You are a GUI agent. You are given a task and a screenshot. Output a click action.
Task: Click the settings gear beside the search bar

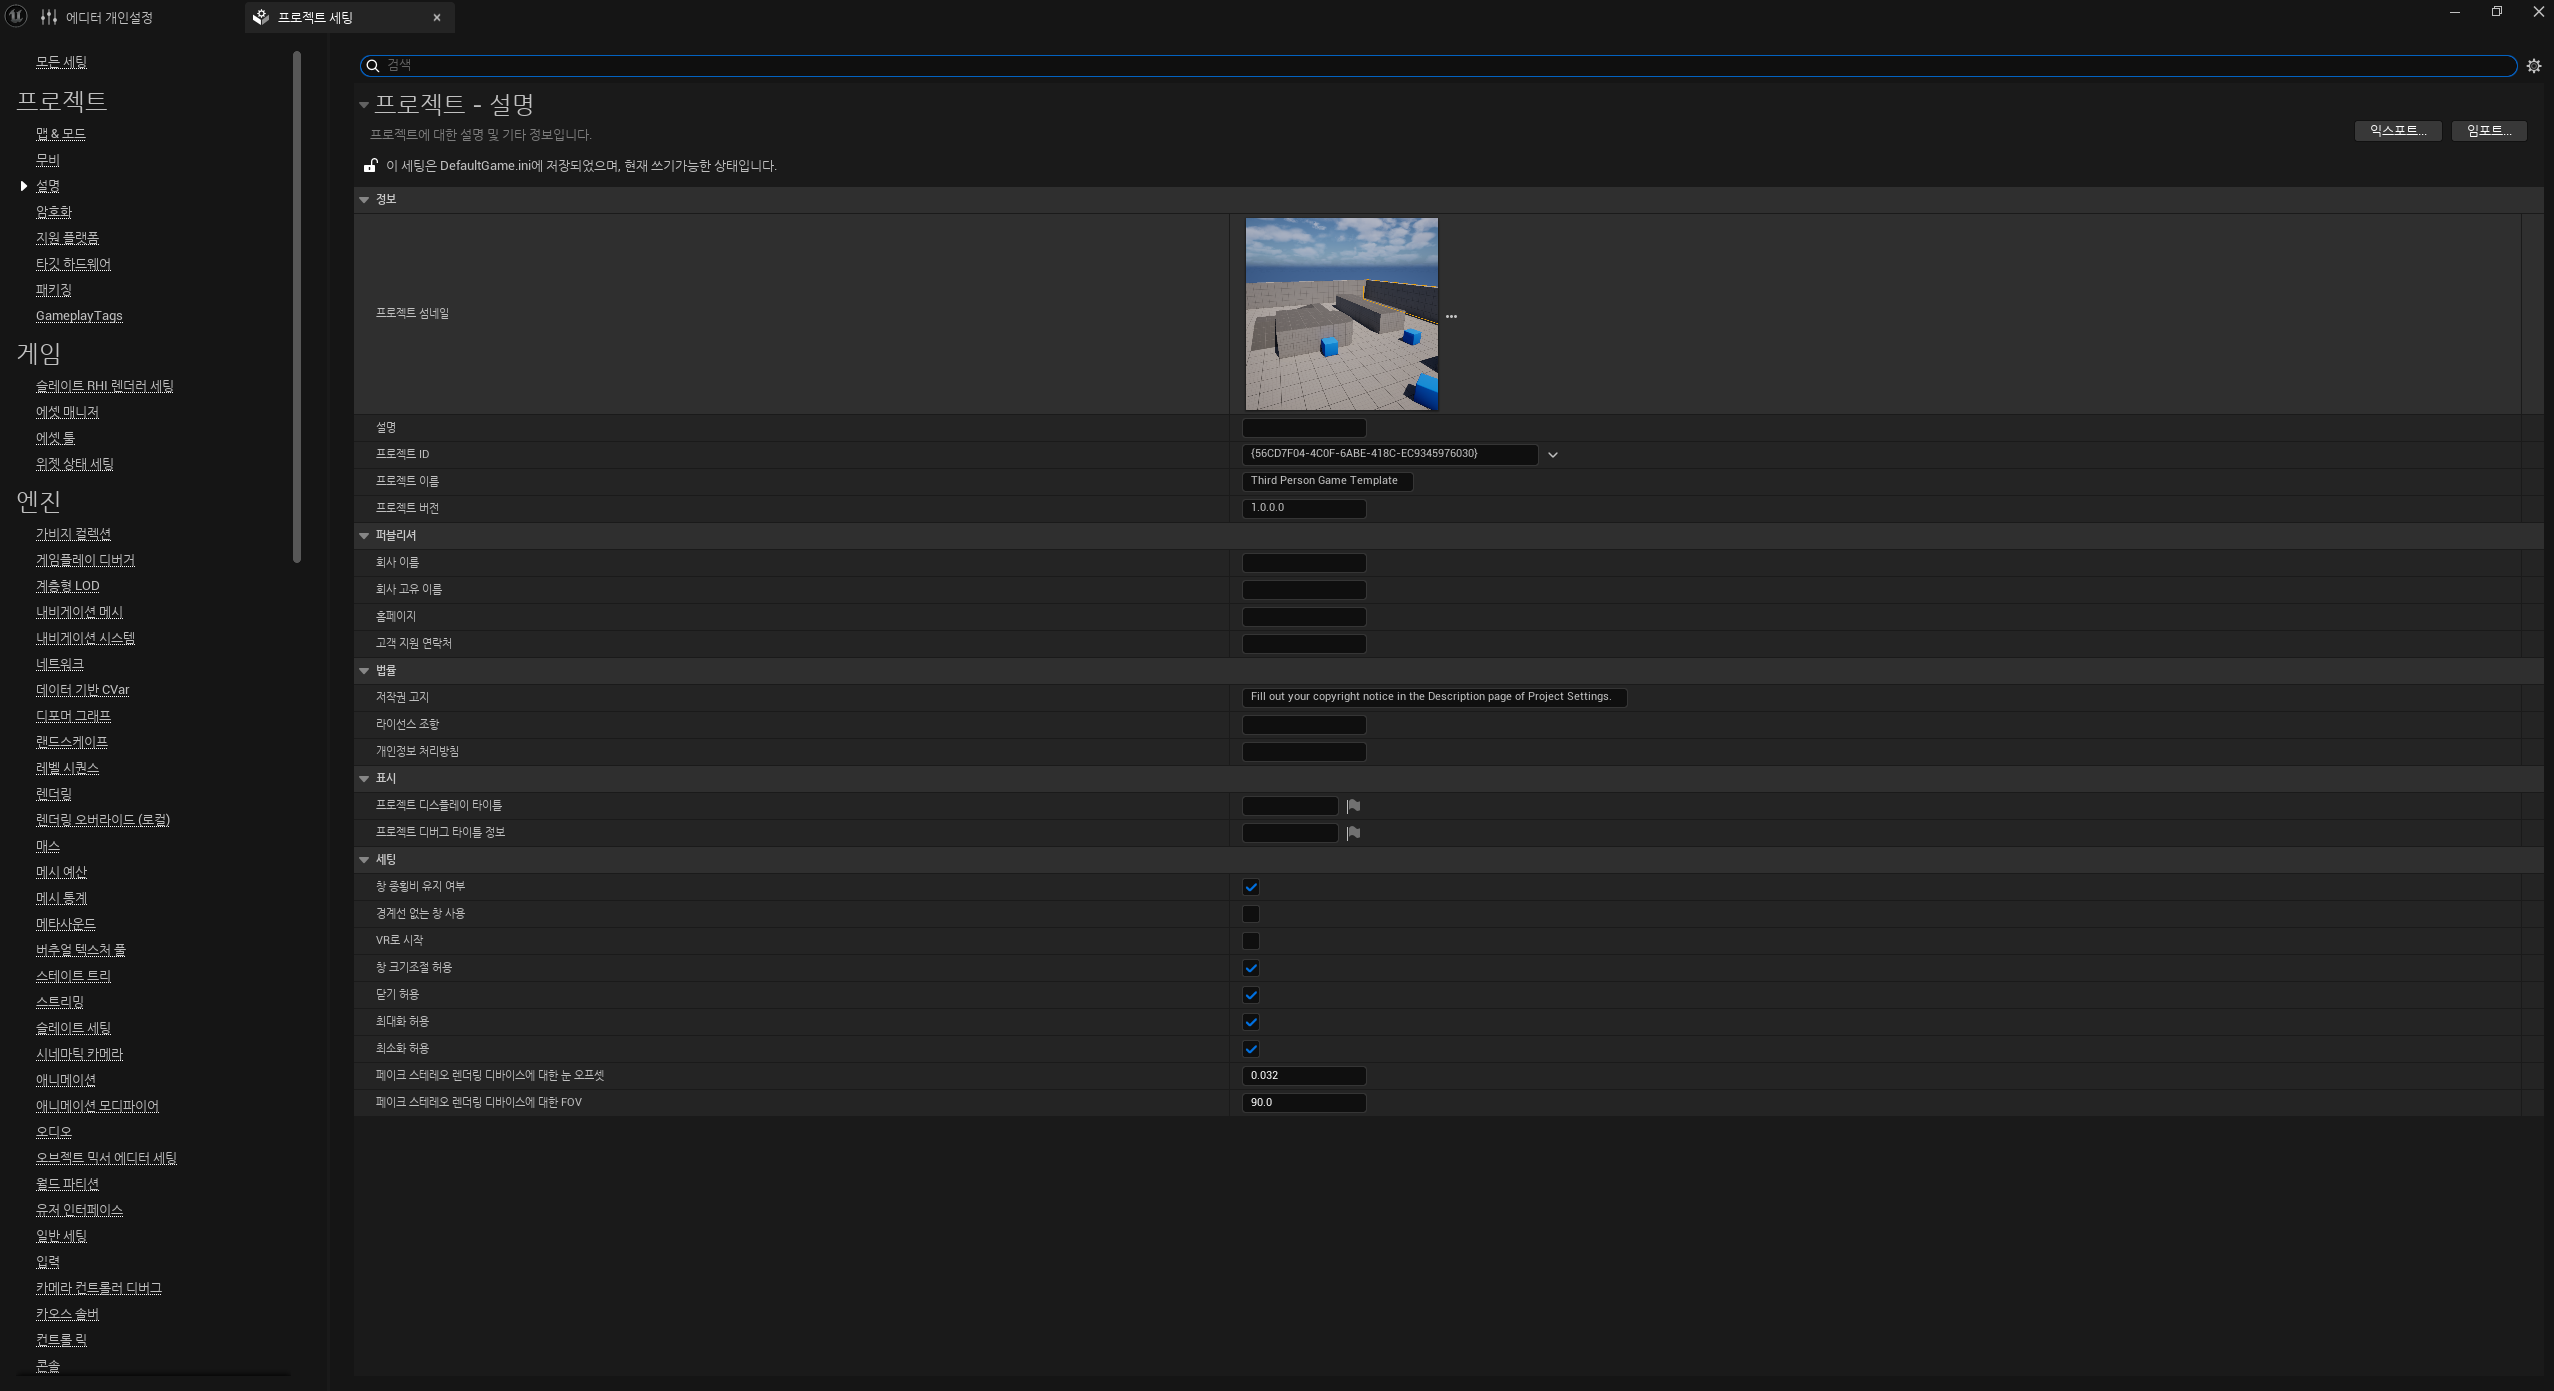2533,66
